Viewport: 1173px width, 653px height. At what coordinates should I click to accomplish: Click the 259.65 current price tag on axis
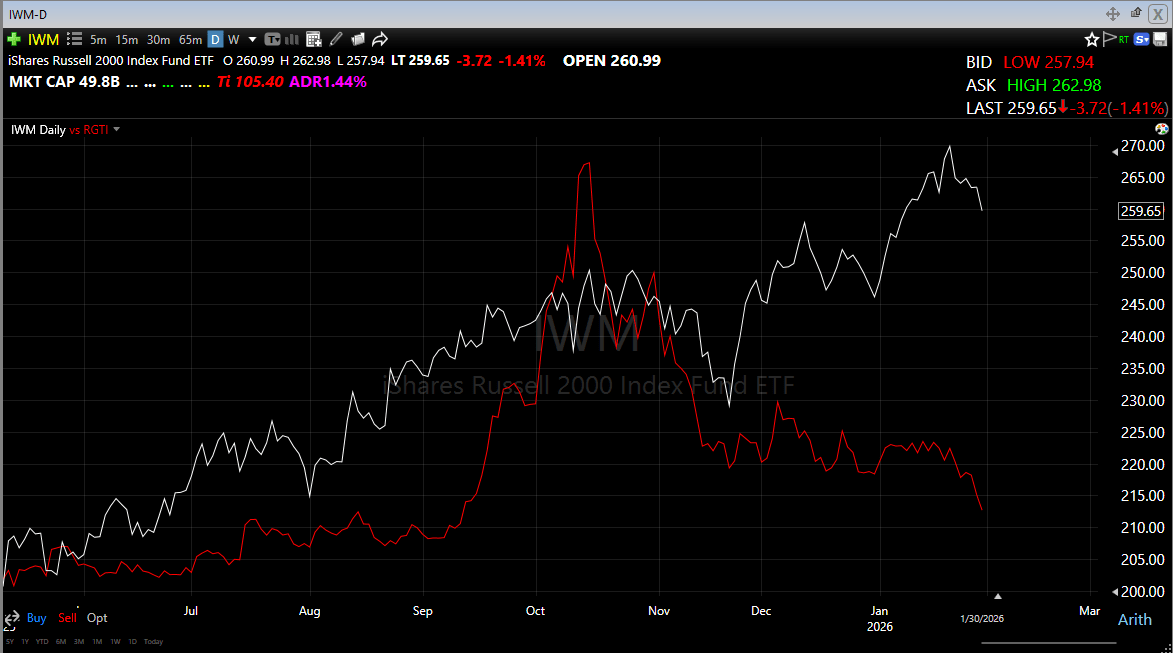[x=1141, y=211]
